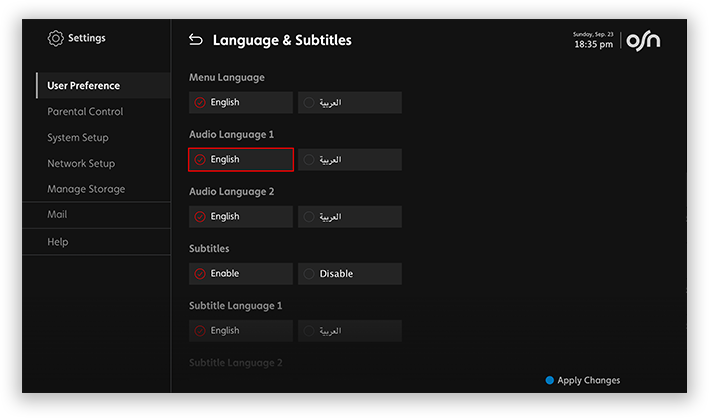Viewport: 709px width, 418px height.
Task: Select Arabic for Menu Language
Action: tap(349, 102)
